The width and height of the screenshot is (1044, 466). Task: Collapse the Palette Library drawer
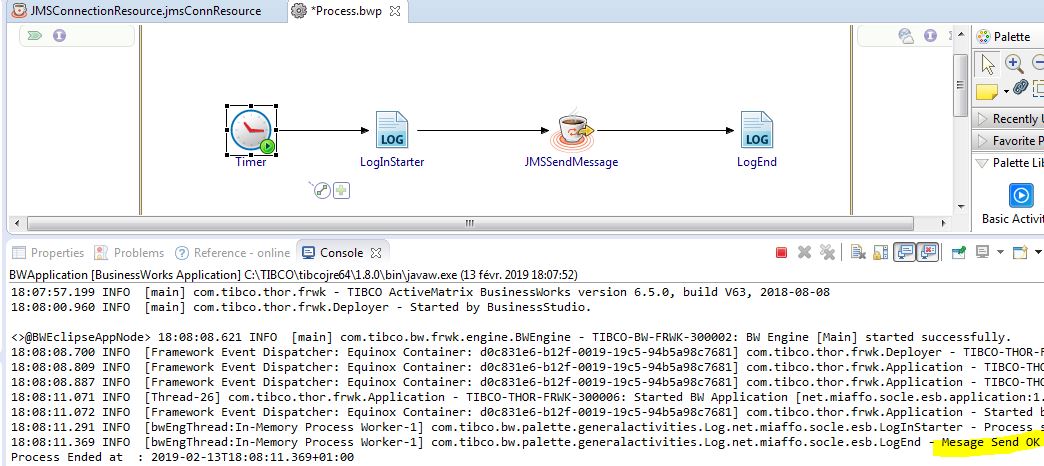1008,162
